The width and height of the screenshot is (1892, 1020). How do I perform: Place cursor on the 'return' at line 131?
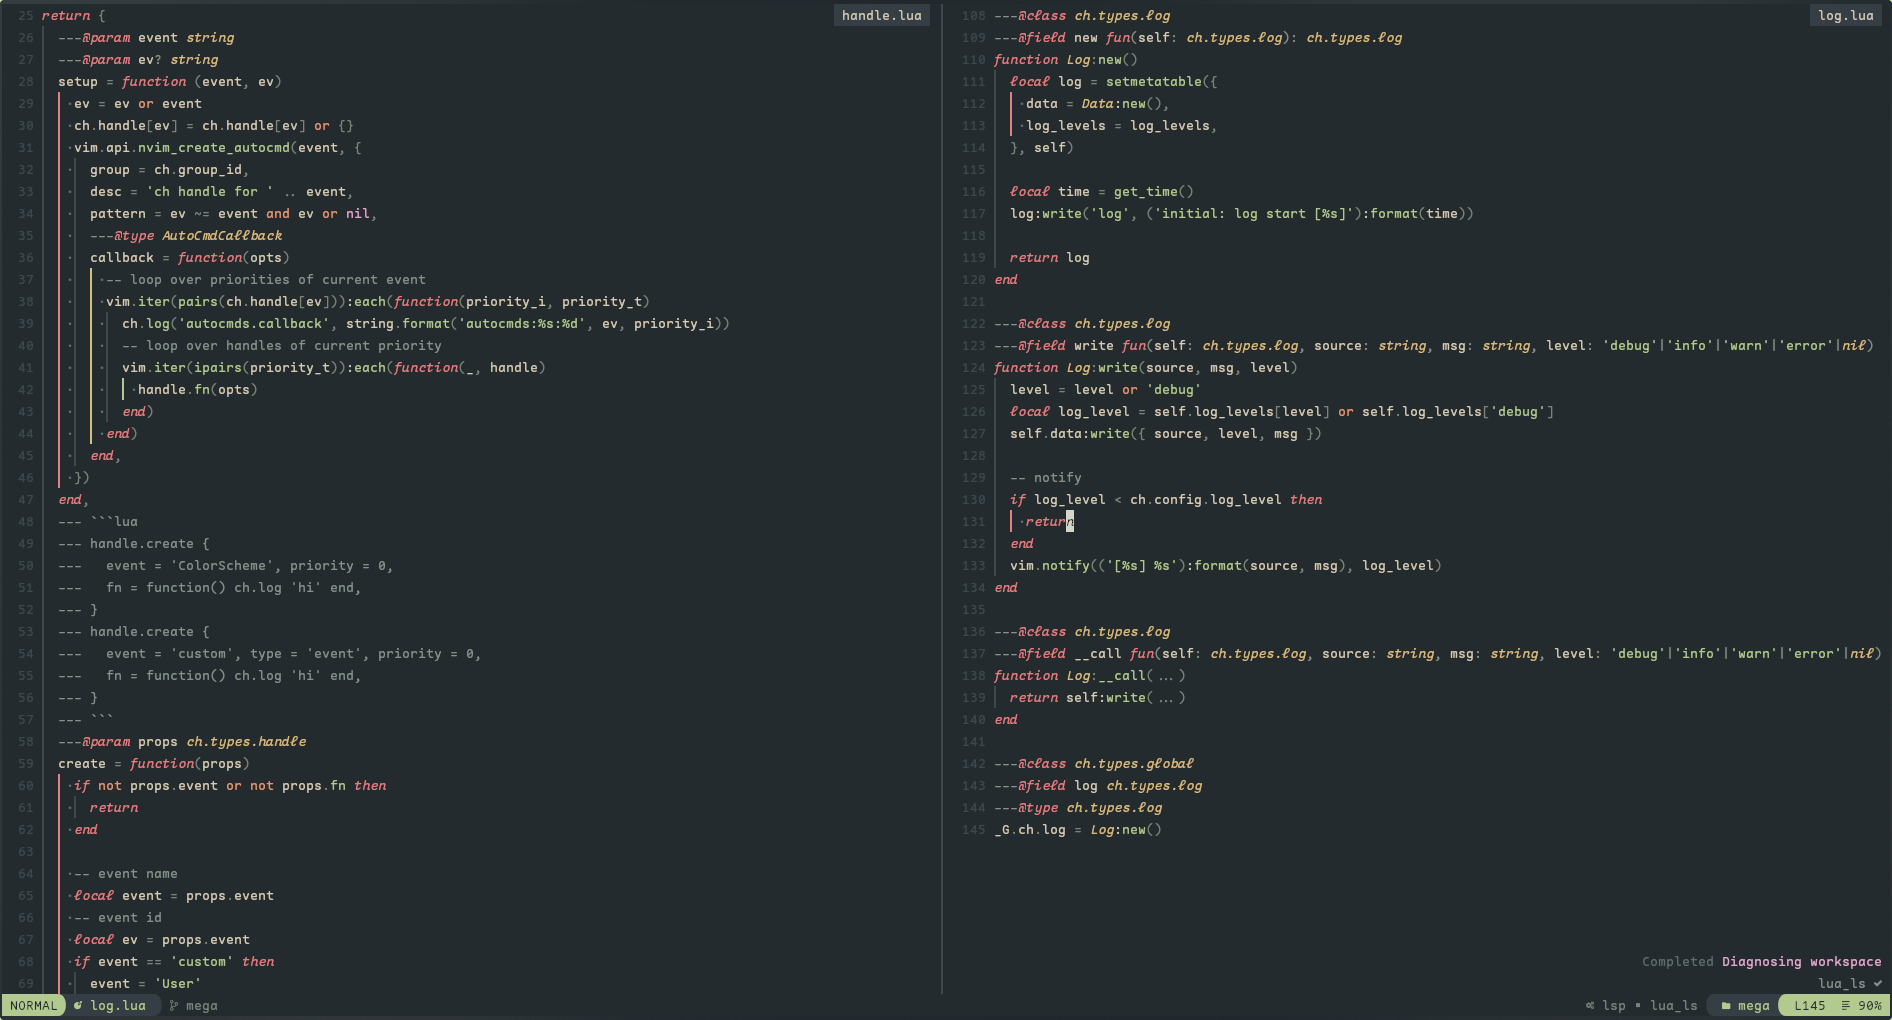tap(1049, 521)
